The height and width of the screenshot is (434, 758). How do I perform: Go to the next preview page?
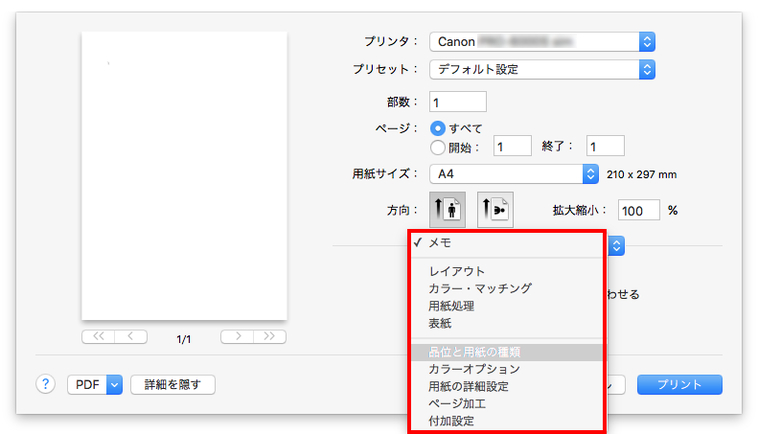click(237, 337)
